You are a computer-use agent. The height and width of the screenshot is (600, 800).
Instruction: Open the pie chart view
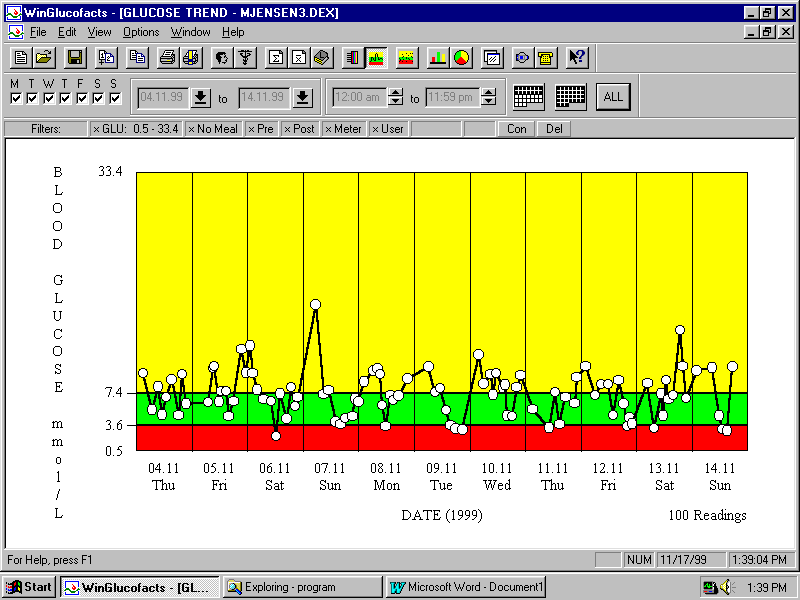[x=461, y=57]
